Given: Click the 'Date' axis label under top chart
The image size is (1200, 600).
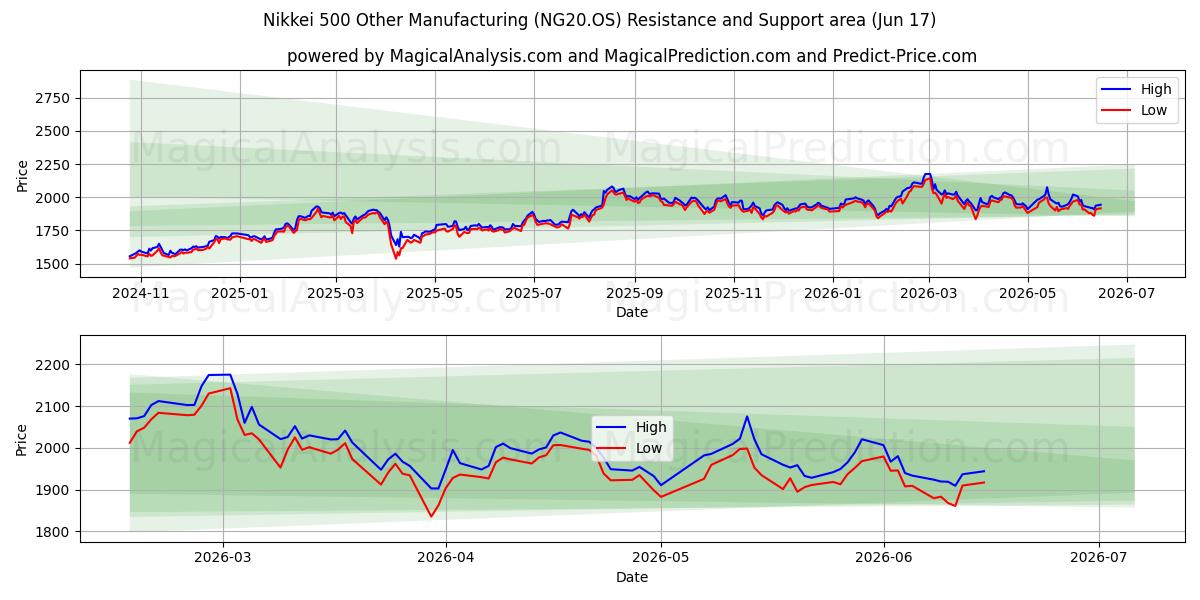Looking at the screenshot, I should [632, 312].
